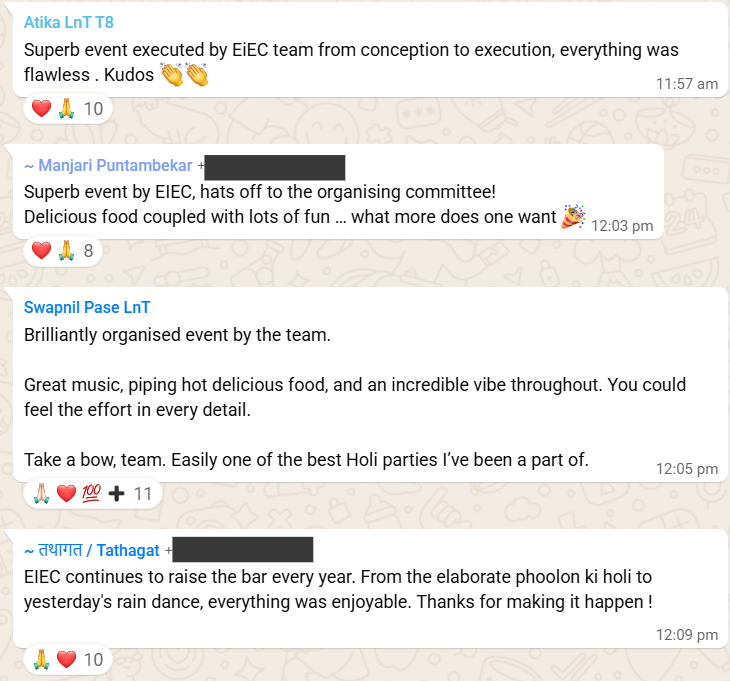The width and height of the screenshot is (730, 681).
Task: Click the heart reaction under Tathagat's message
Action: coord(66,659)
